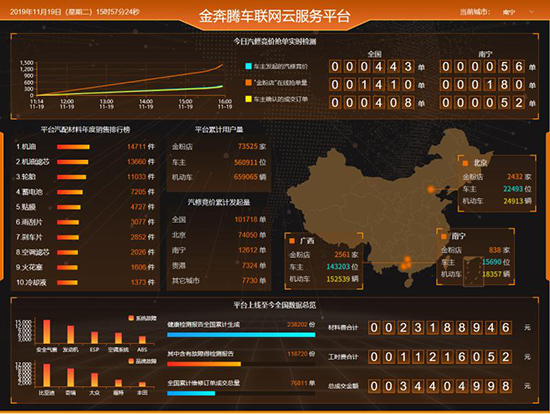Click the 其它城市 bidding total 7730 单

[x=254, y=281]
